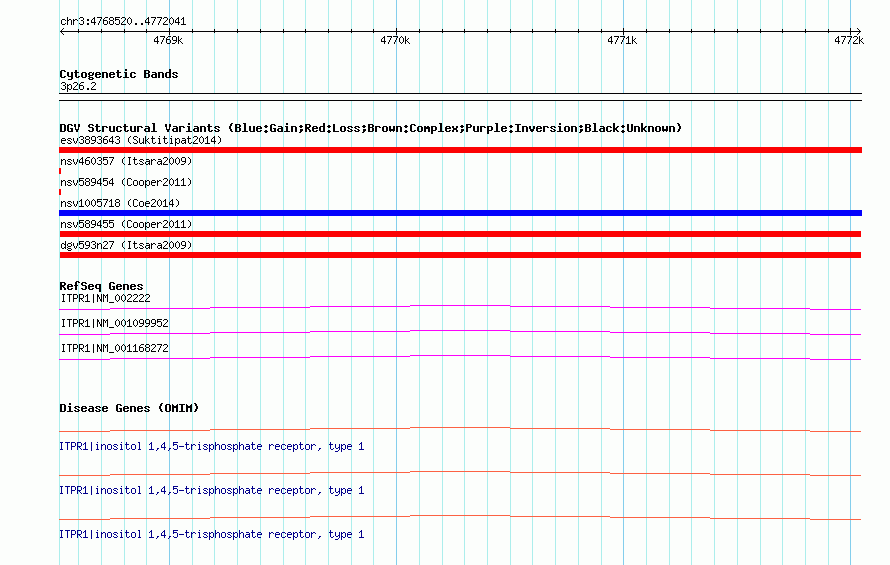Open variant esv3893643 (Suktitipat2014) label
The image size is (890, 565).
pos(141,140)
